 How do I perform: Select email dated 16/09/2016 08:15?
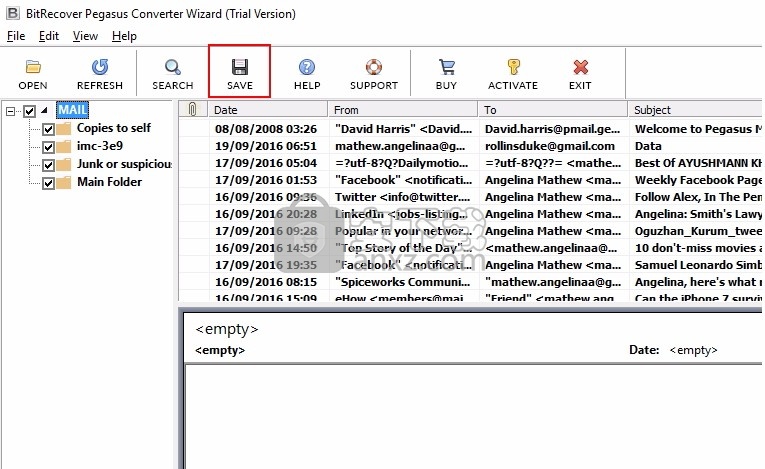coord(266,282)
